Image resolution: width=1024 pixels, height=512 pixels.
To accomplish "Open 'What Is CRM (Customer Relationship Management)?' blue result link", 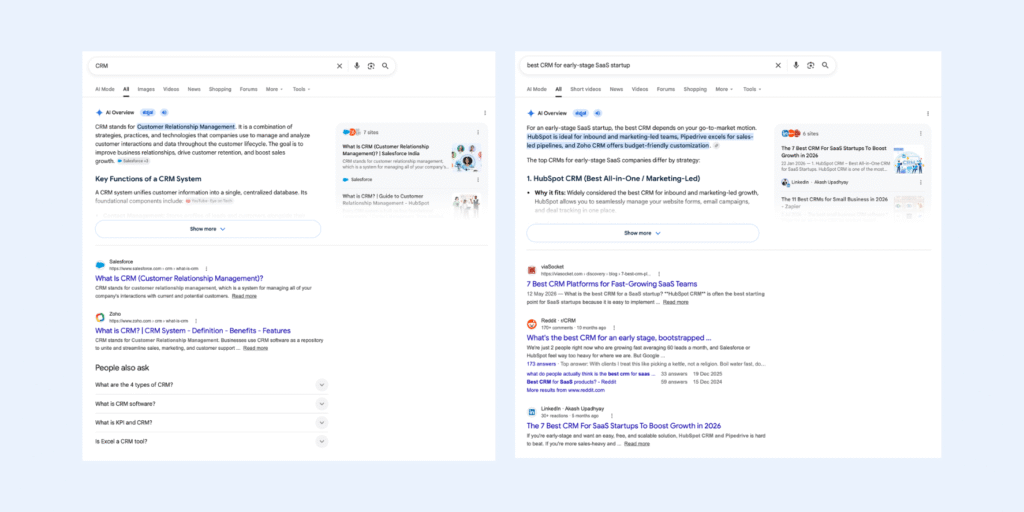I will click(179, 278).
